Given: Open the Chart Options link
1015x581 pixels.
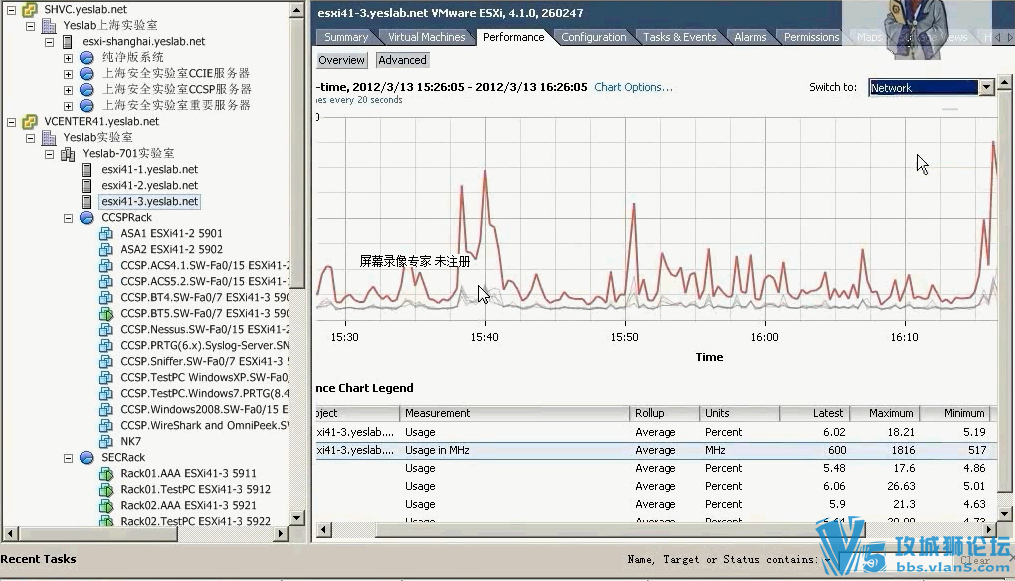Looking at the screenshot, I should click(x=633, y=87).
